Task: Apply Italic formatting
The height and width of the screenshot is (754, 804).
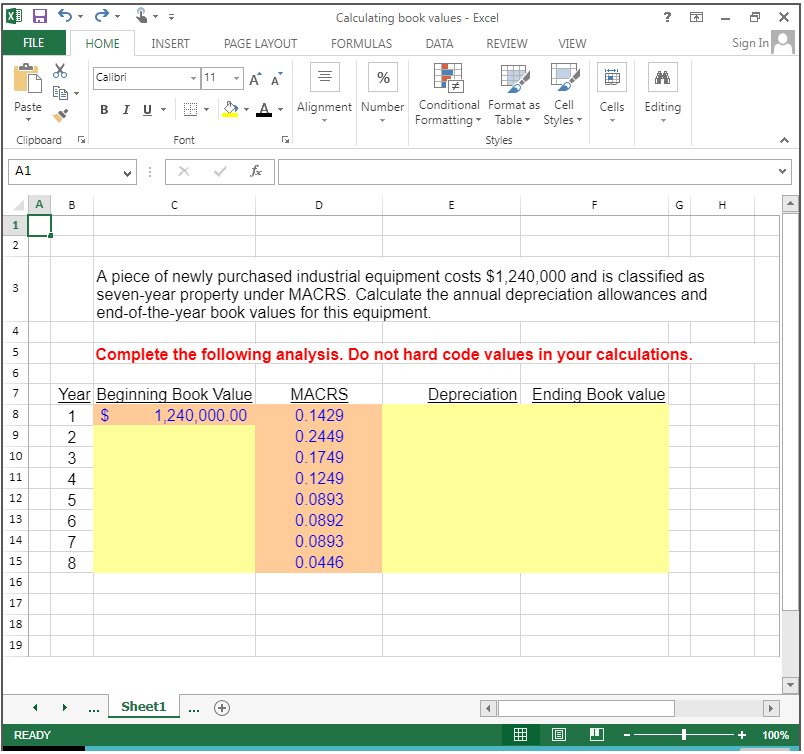Action: pos(125,110)
